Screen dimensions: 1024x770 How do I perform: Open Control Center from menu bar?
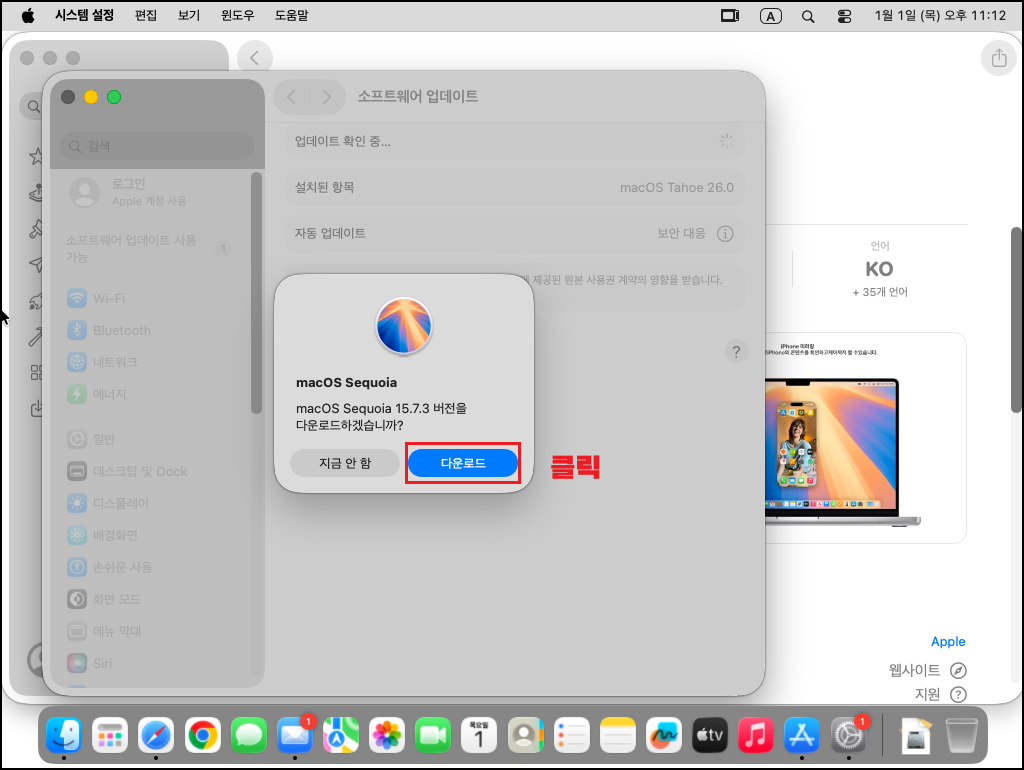pyautogui.click(x=844, y=16)
